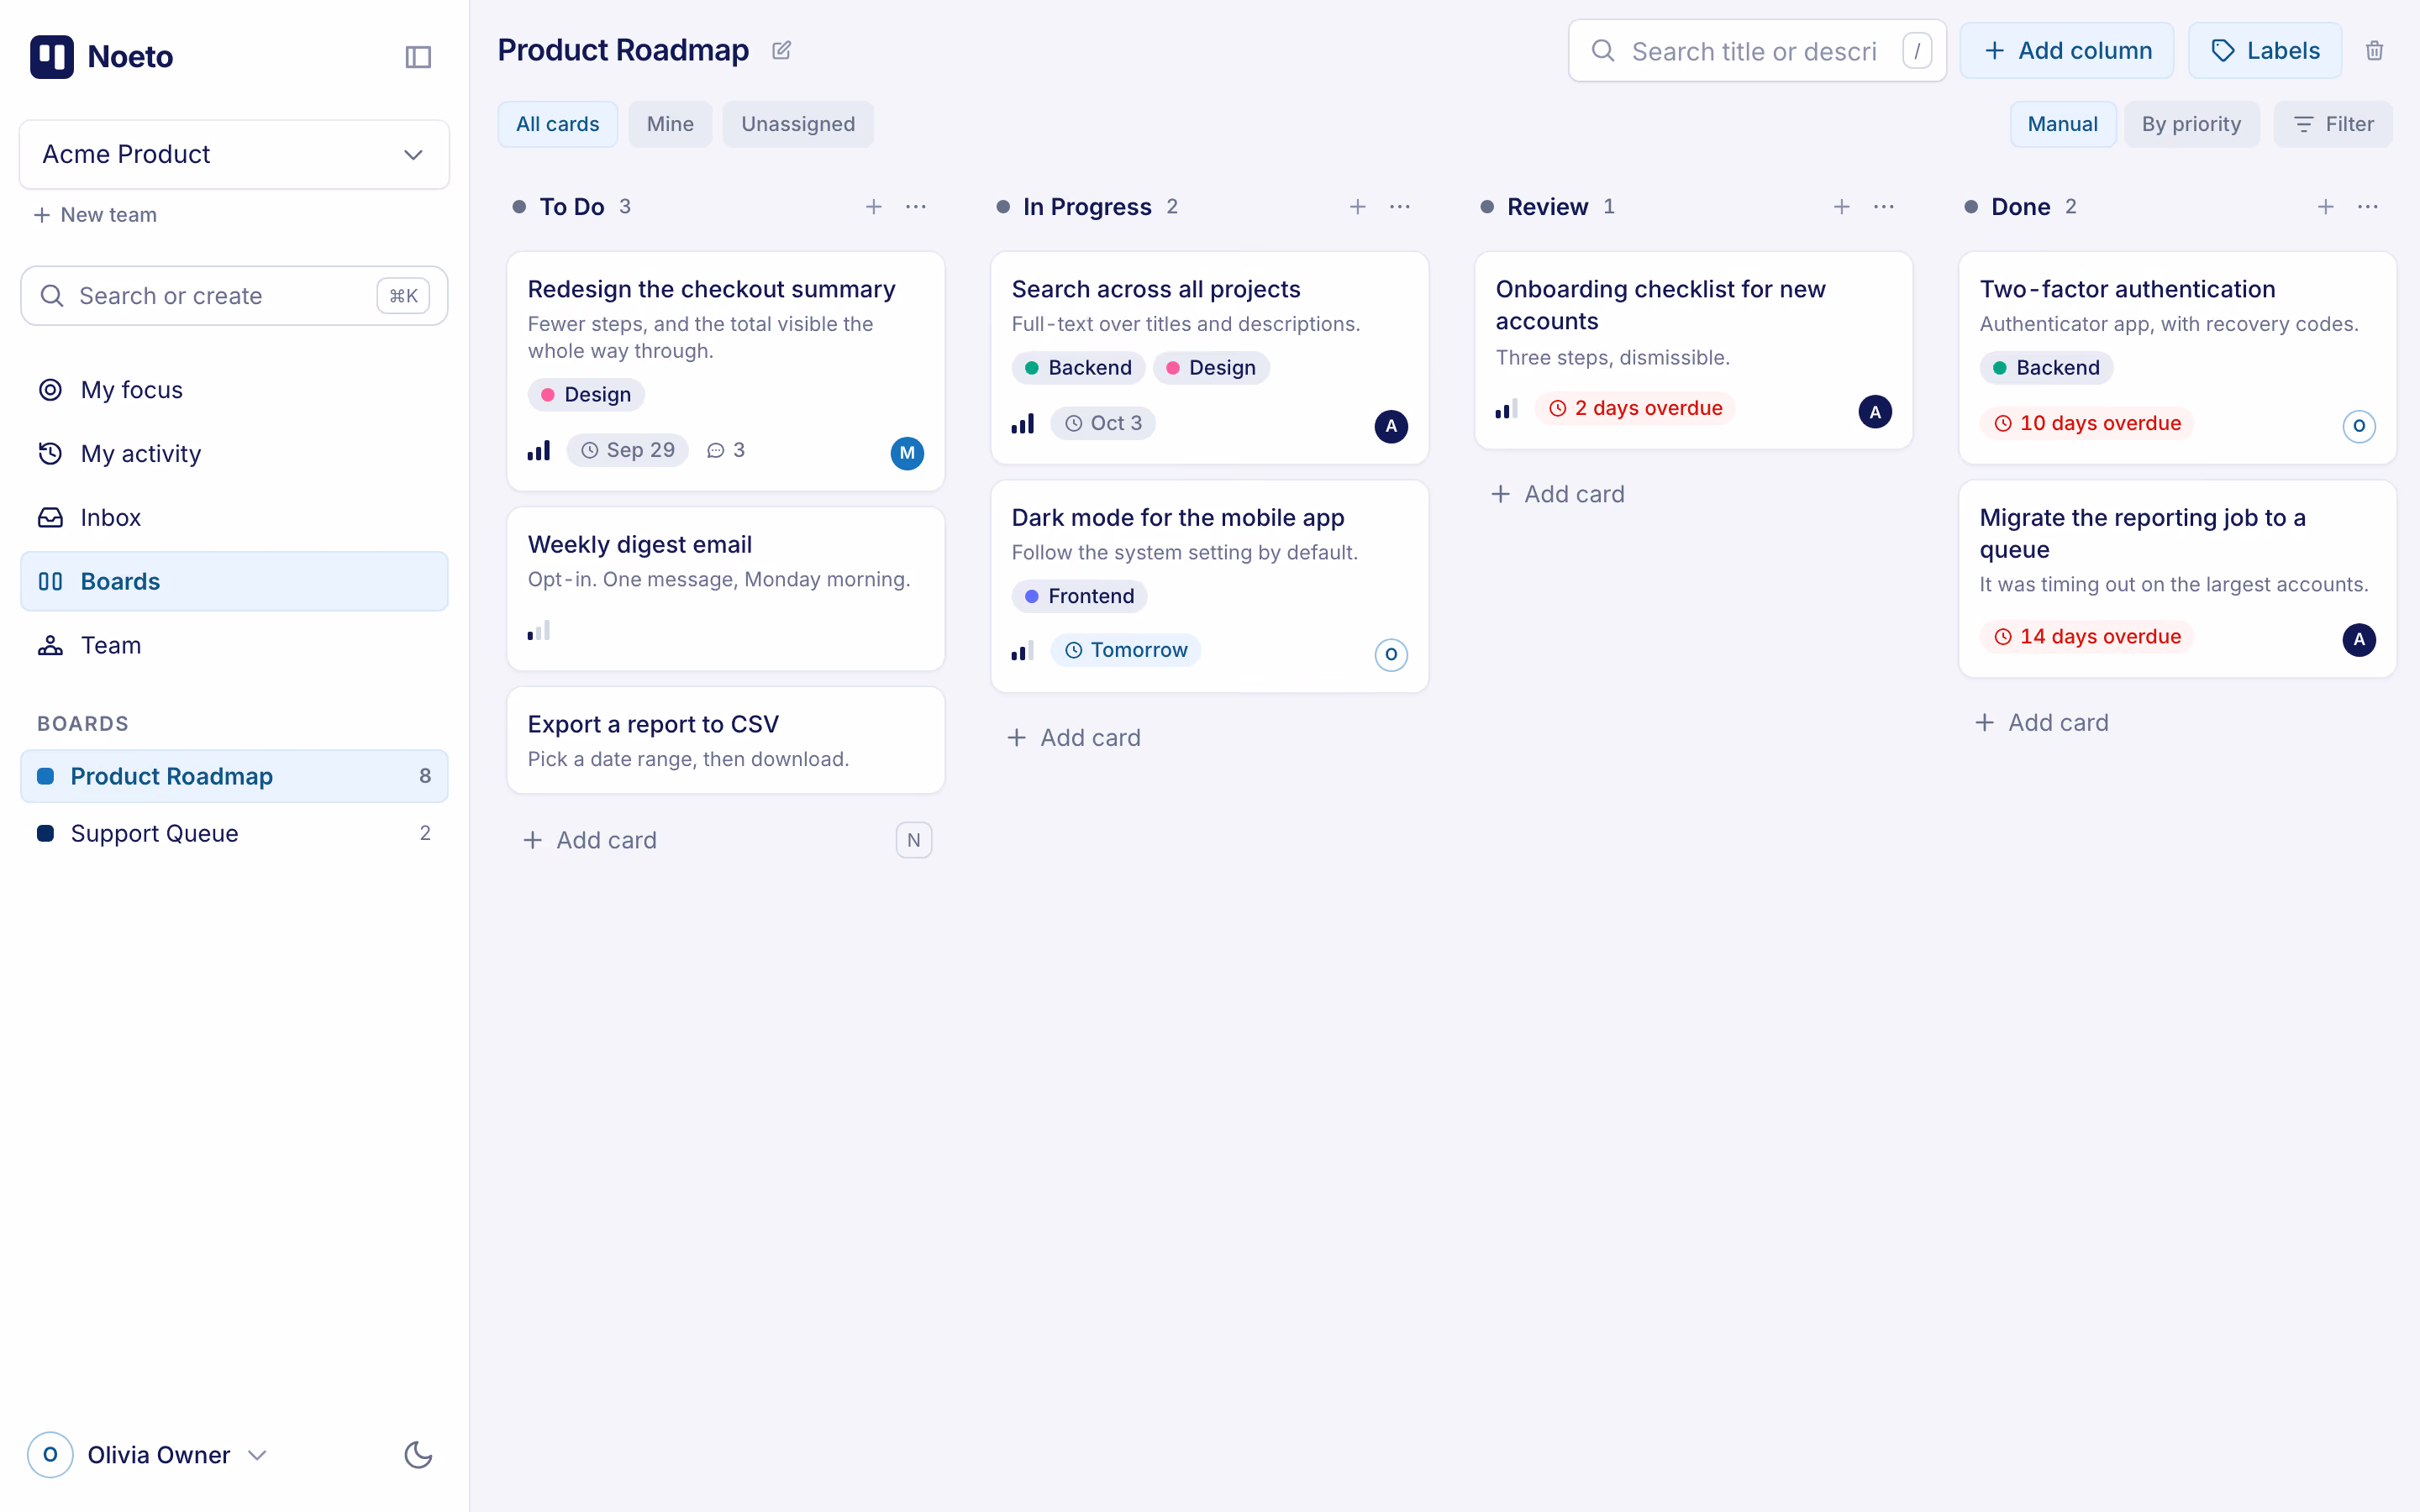The height and width of the screenshot is (1512, 2420).
Task: Click the plus icon in the Review column header
Action: point(1842,207)
